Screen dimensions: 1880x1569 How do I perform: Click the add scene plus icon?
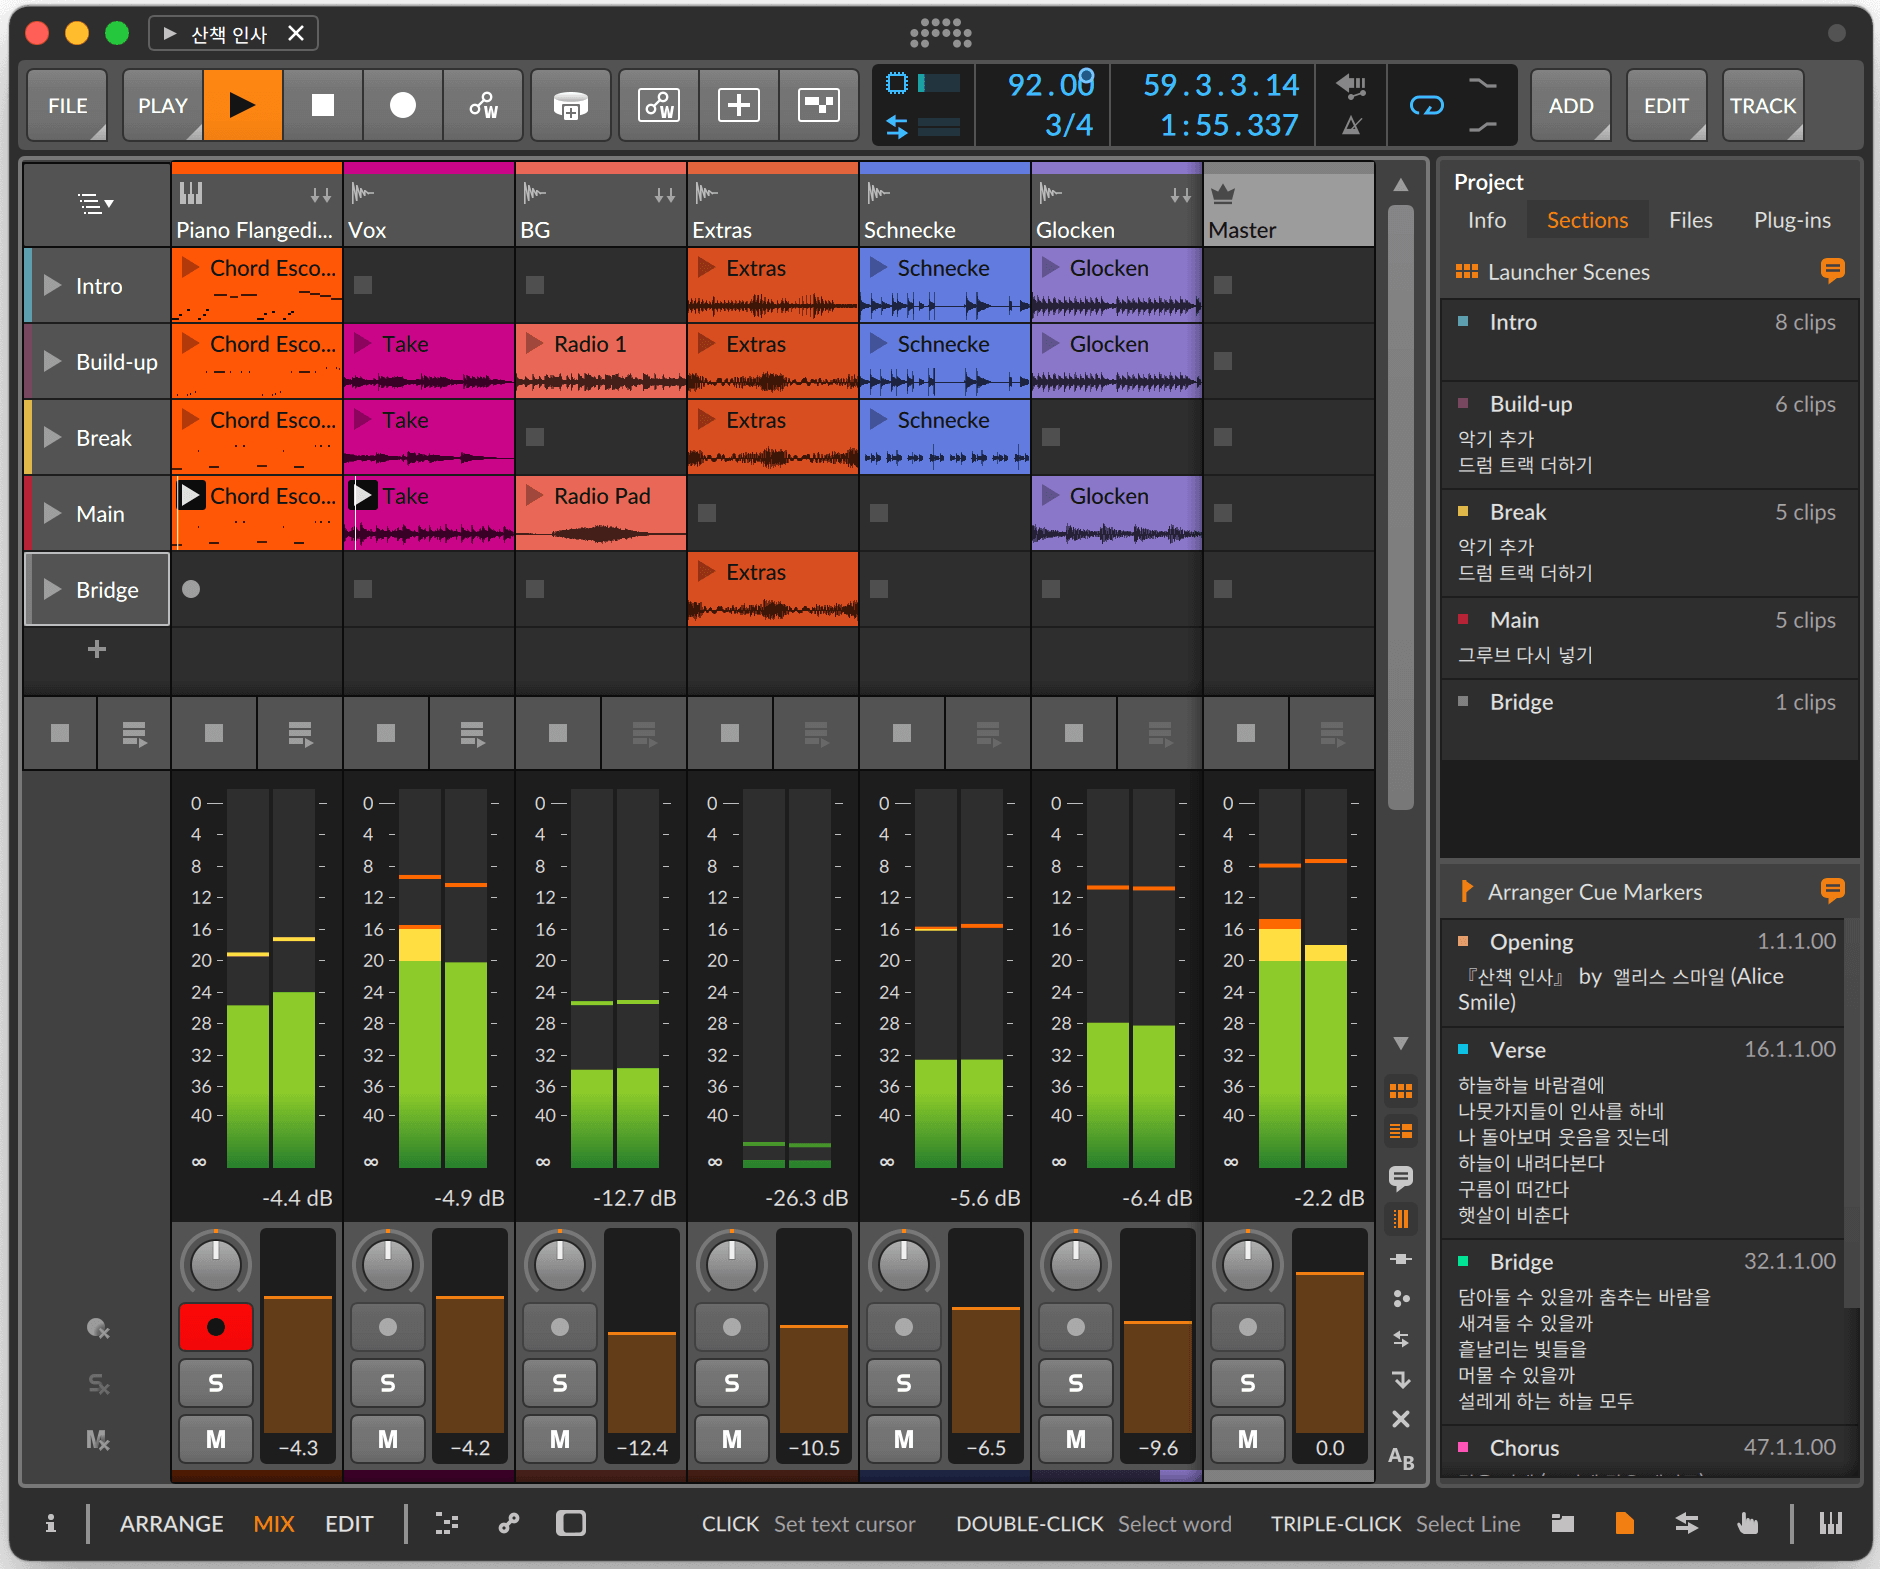point(97,650)
